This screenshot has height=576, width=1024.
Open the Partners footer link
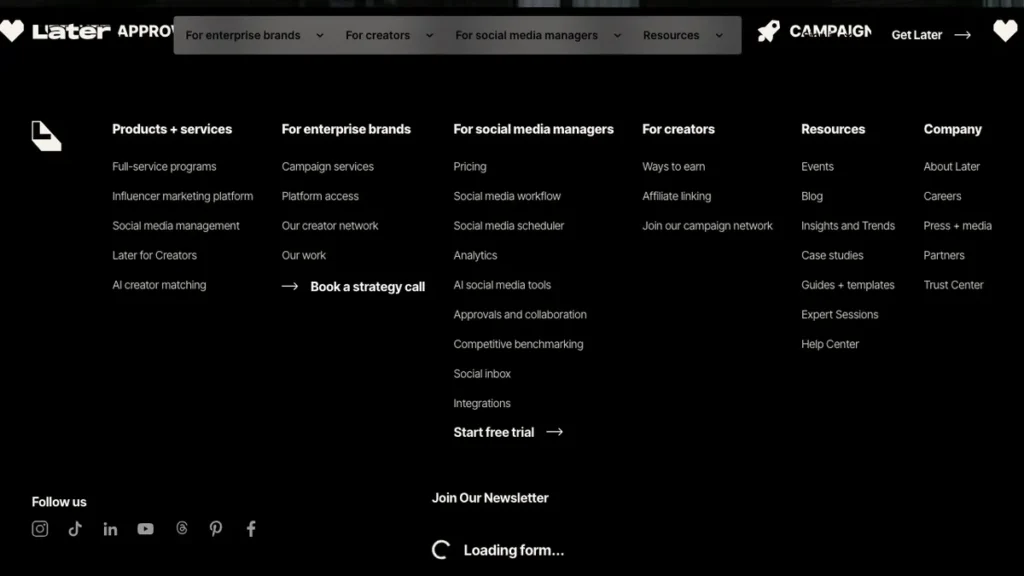point(944,255)
